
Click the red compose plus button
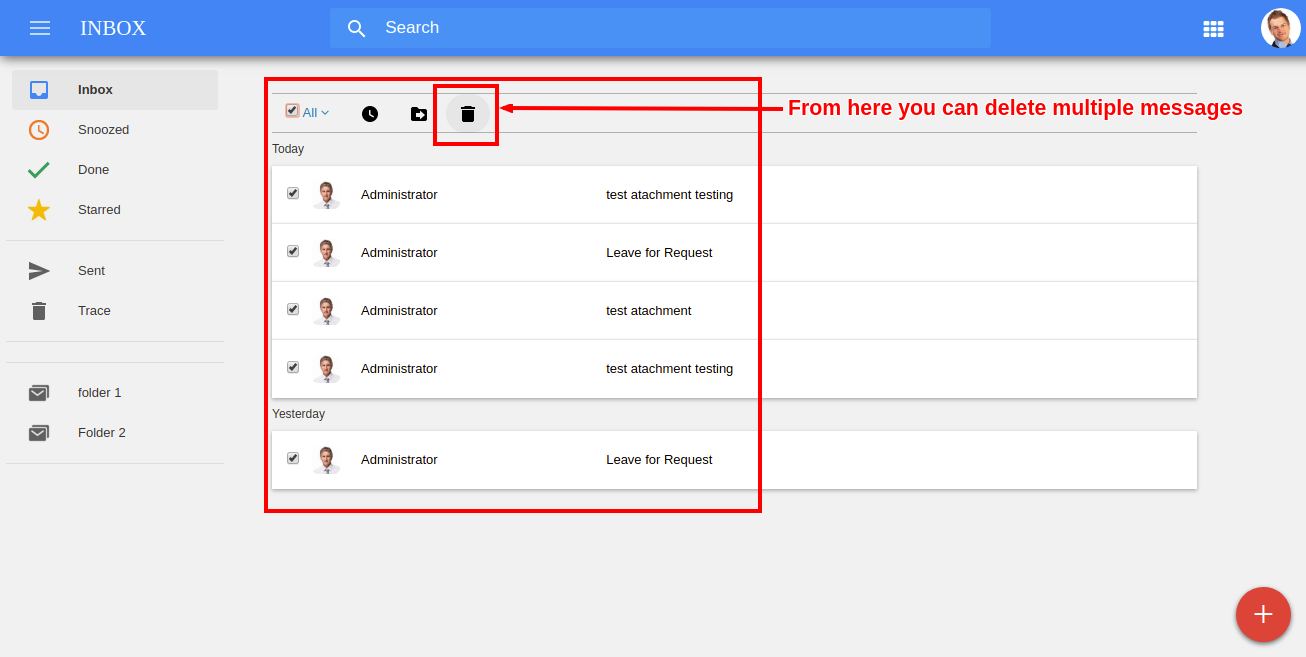1263,614
